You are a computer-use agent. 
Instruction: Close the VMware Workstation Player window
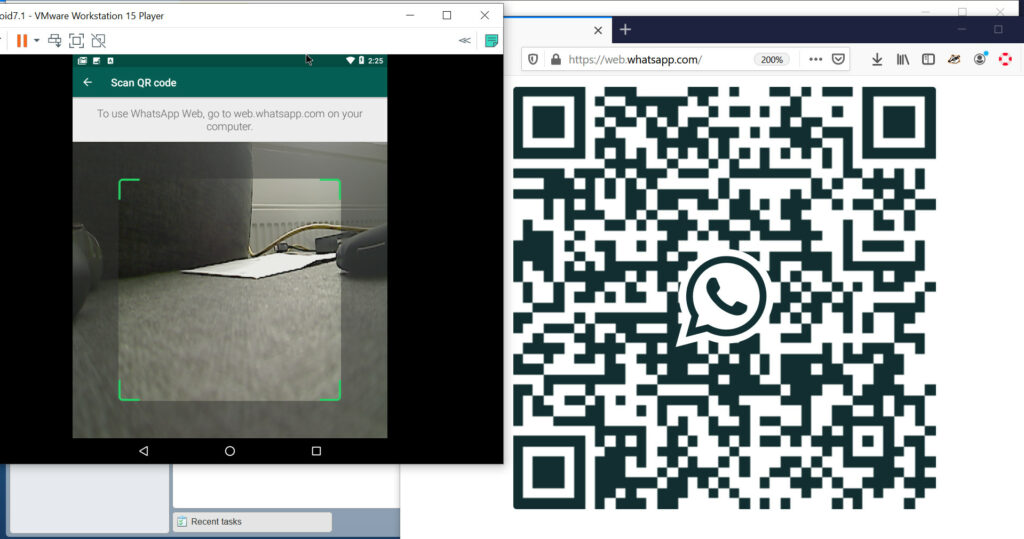pyautogui.click(x=485, y=15)
